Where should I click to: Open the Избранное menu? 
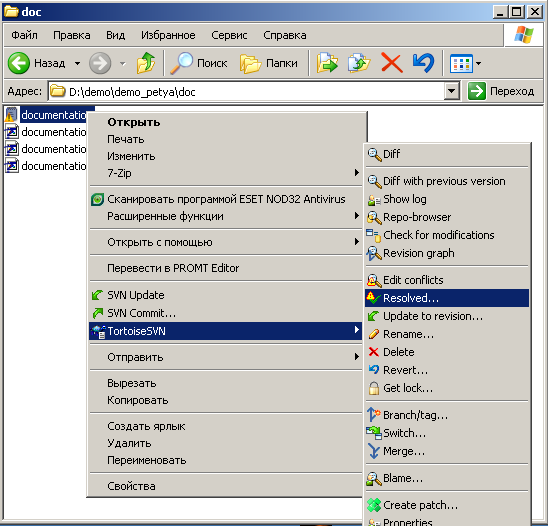tap(168, 35)
